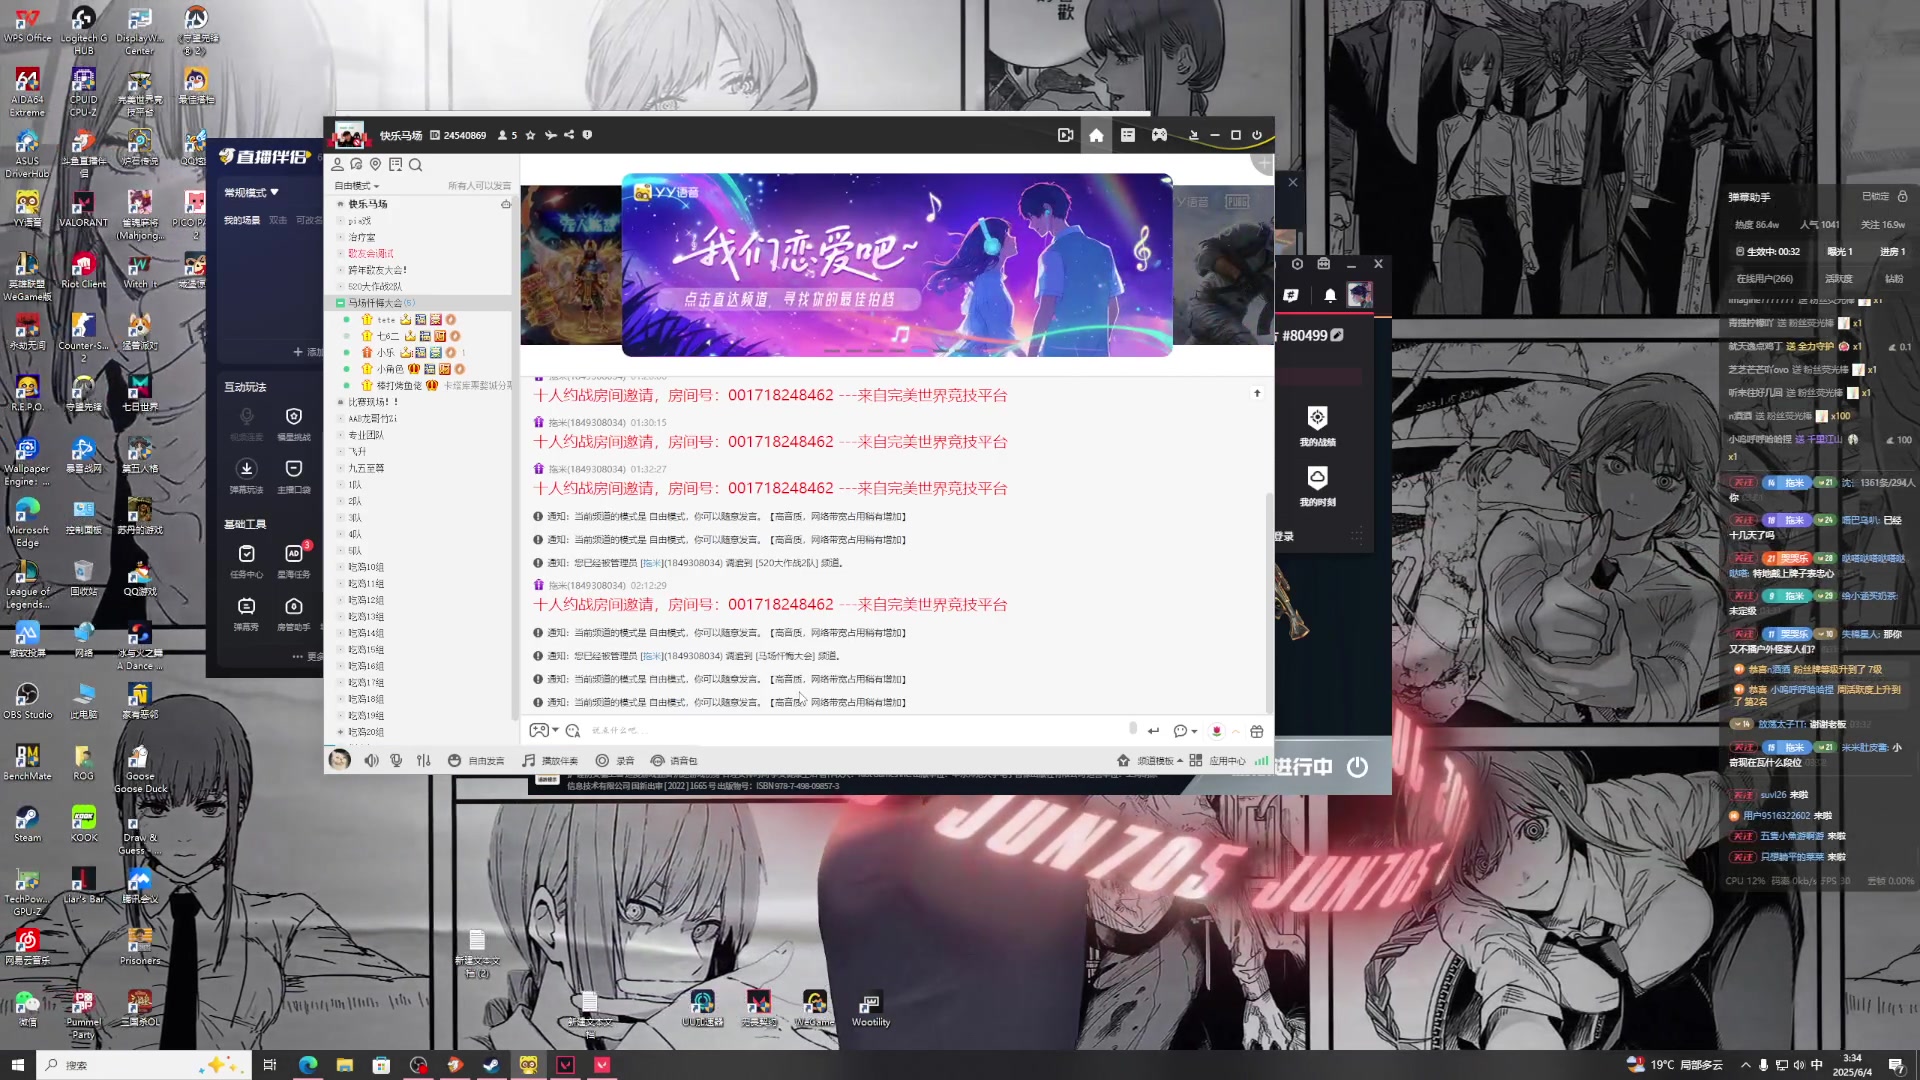
Task: Toggle the microphone icon in YY bottom bar
Action: 396,761
